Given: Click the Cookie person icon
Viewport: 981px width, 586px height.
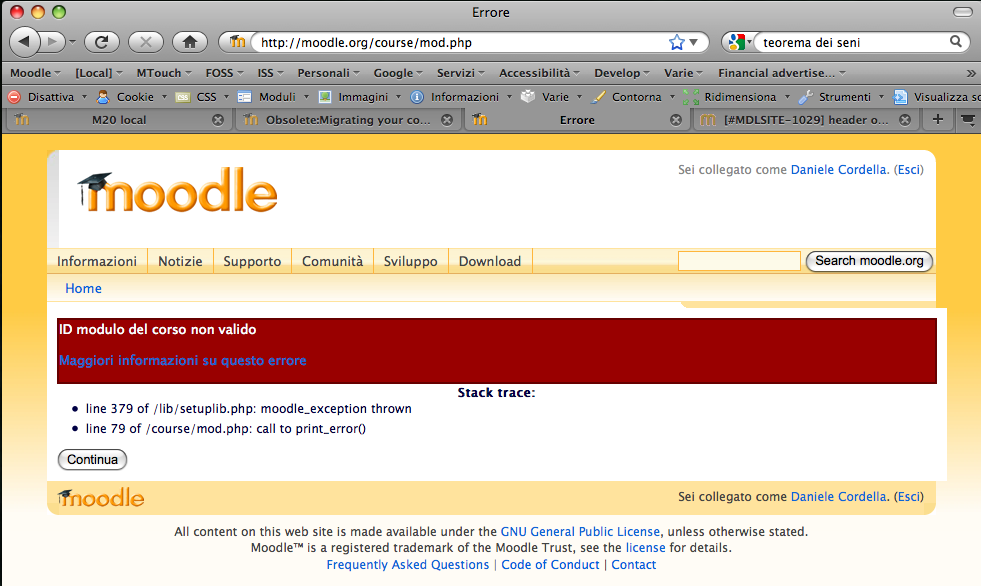Looking at the screenshot, I should [103, 96].
